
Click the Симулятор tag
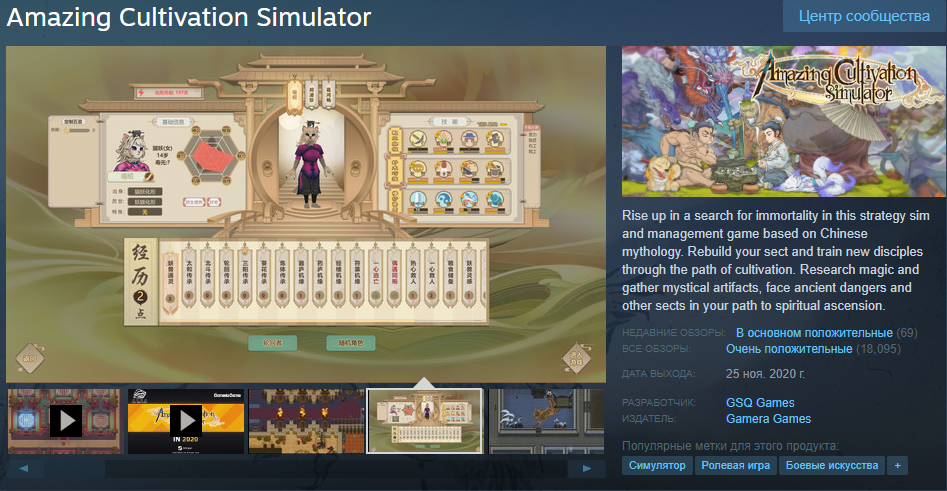[x=656, y=466]
